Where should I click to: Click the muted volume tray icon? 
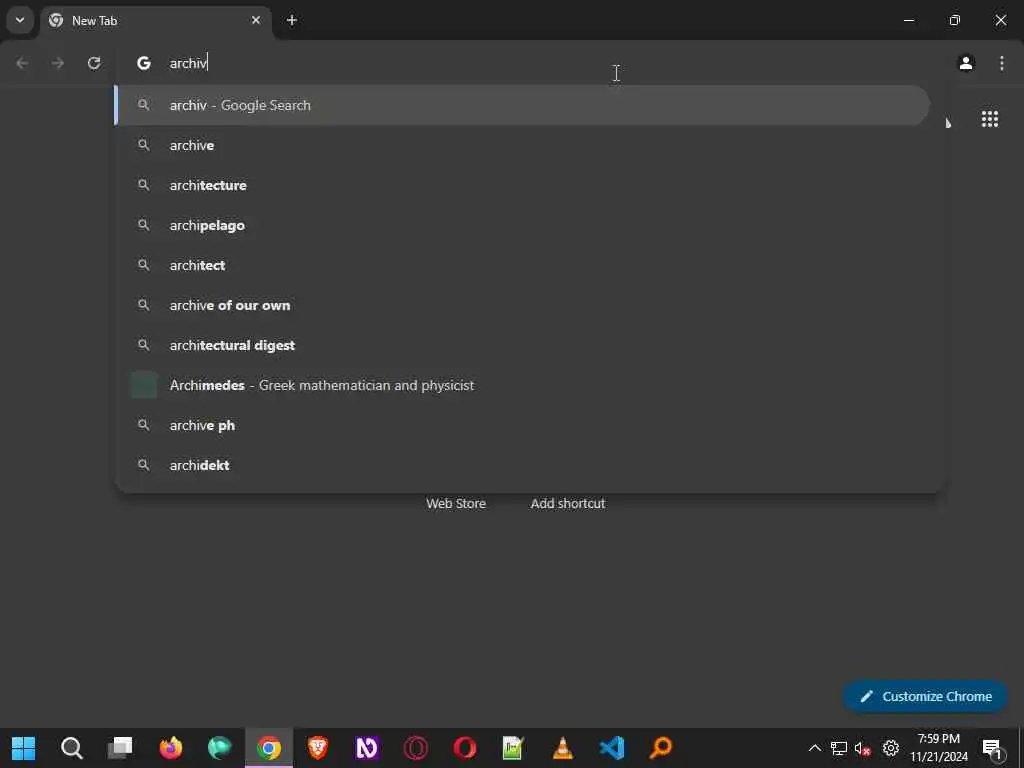click(863, 748)
